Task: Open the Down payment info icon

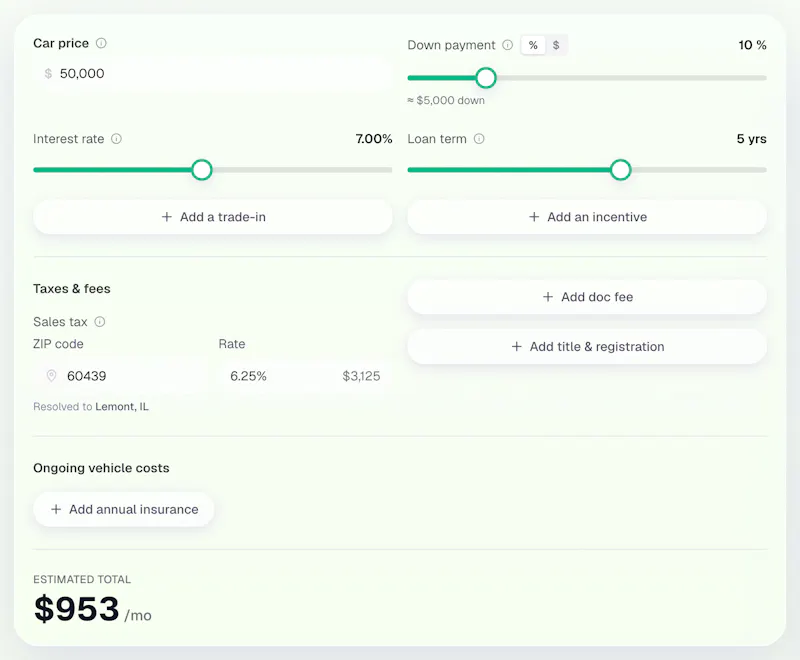Action: tap(507, 45)
